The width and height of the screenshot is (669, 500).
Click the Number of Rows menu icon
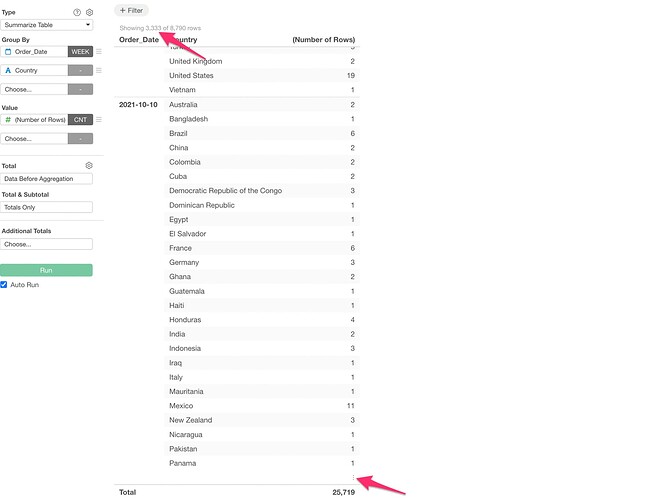[98, 120]
